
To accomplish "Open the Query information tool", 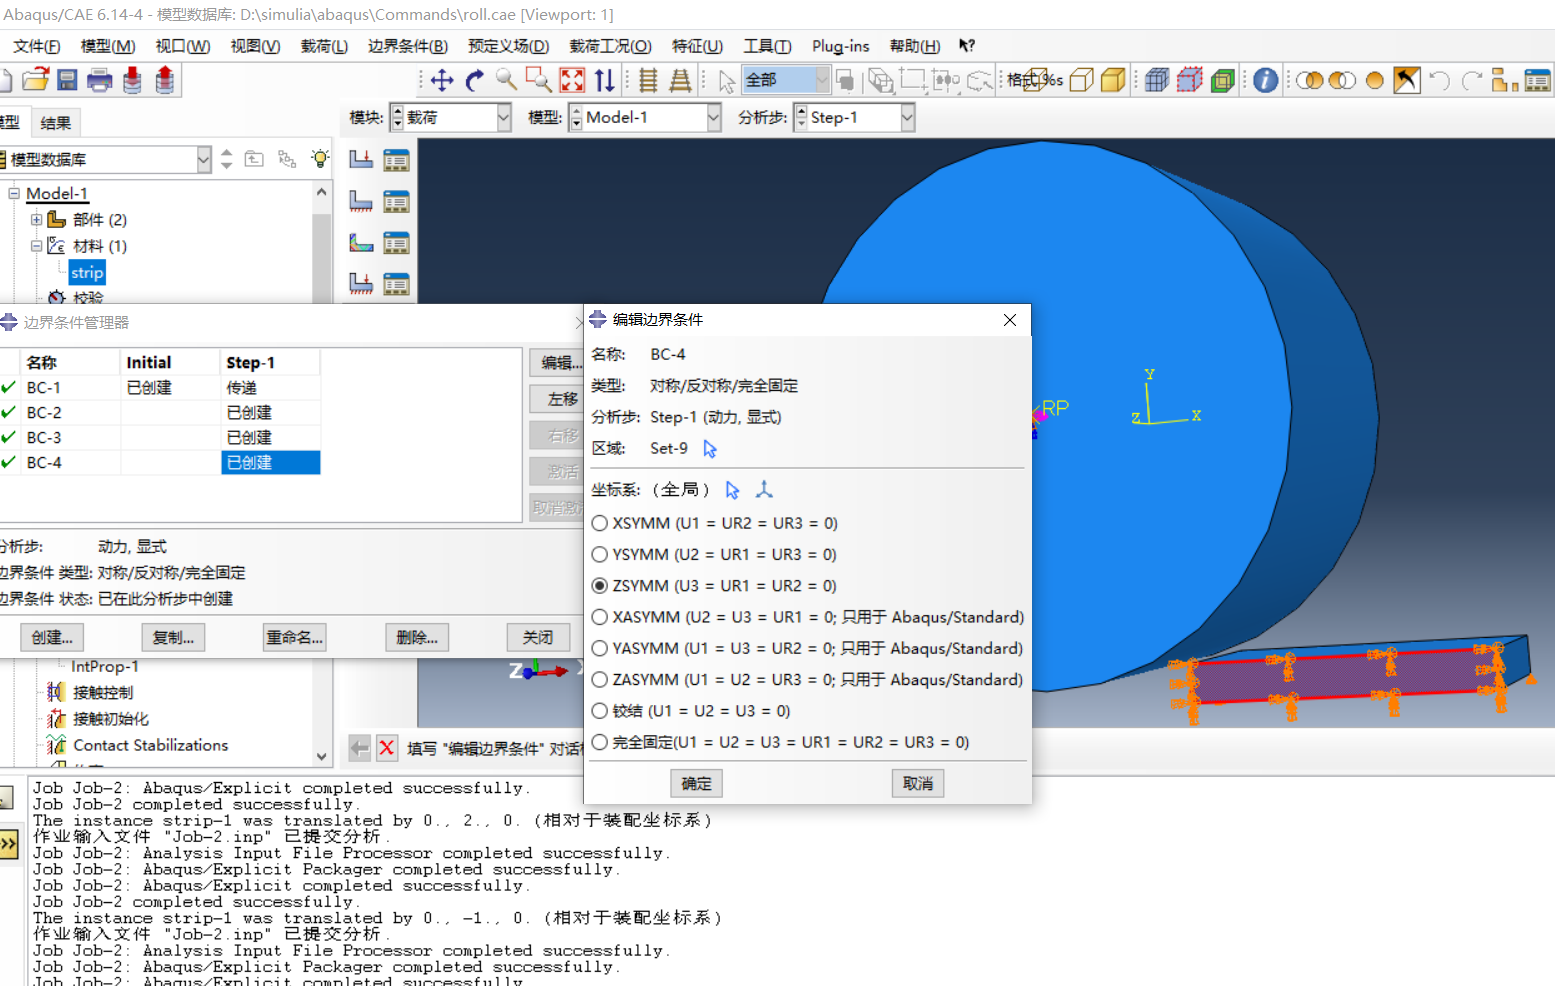I will (x=1265, y=81).
